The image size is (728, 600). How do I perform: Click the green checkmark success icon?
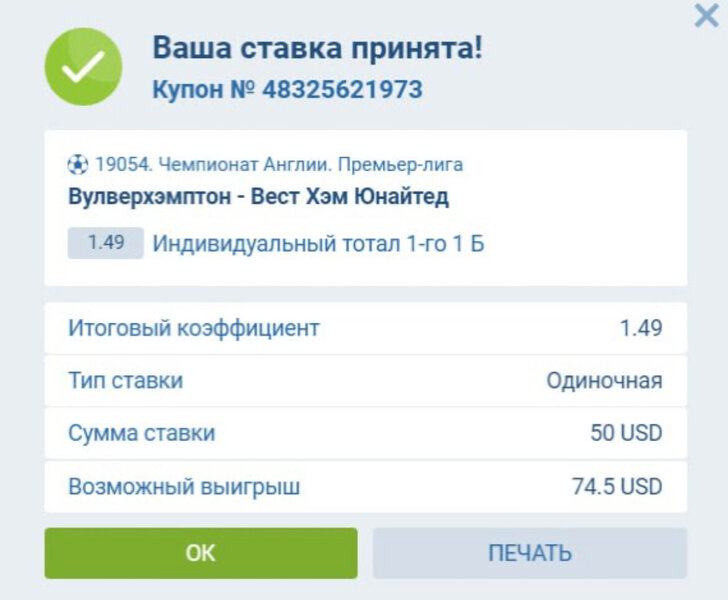click(83, 67)
